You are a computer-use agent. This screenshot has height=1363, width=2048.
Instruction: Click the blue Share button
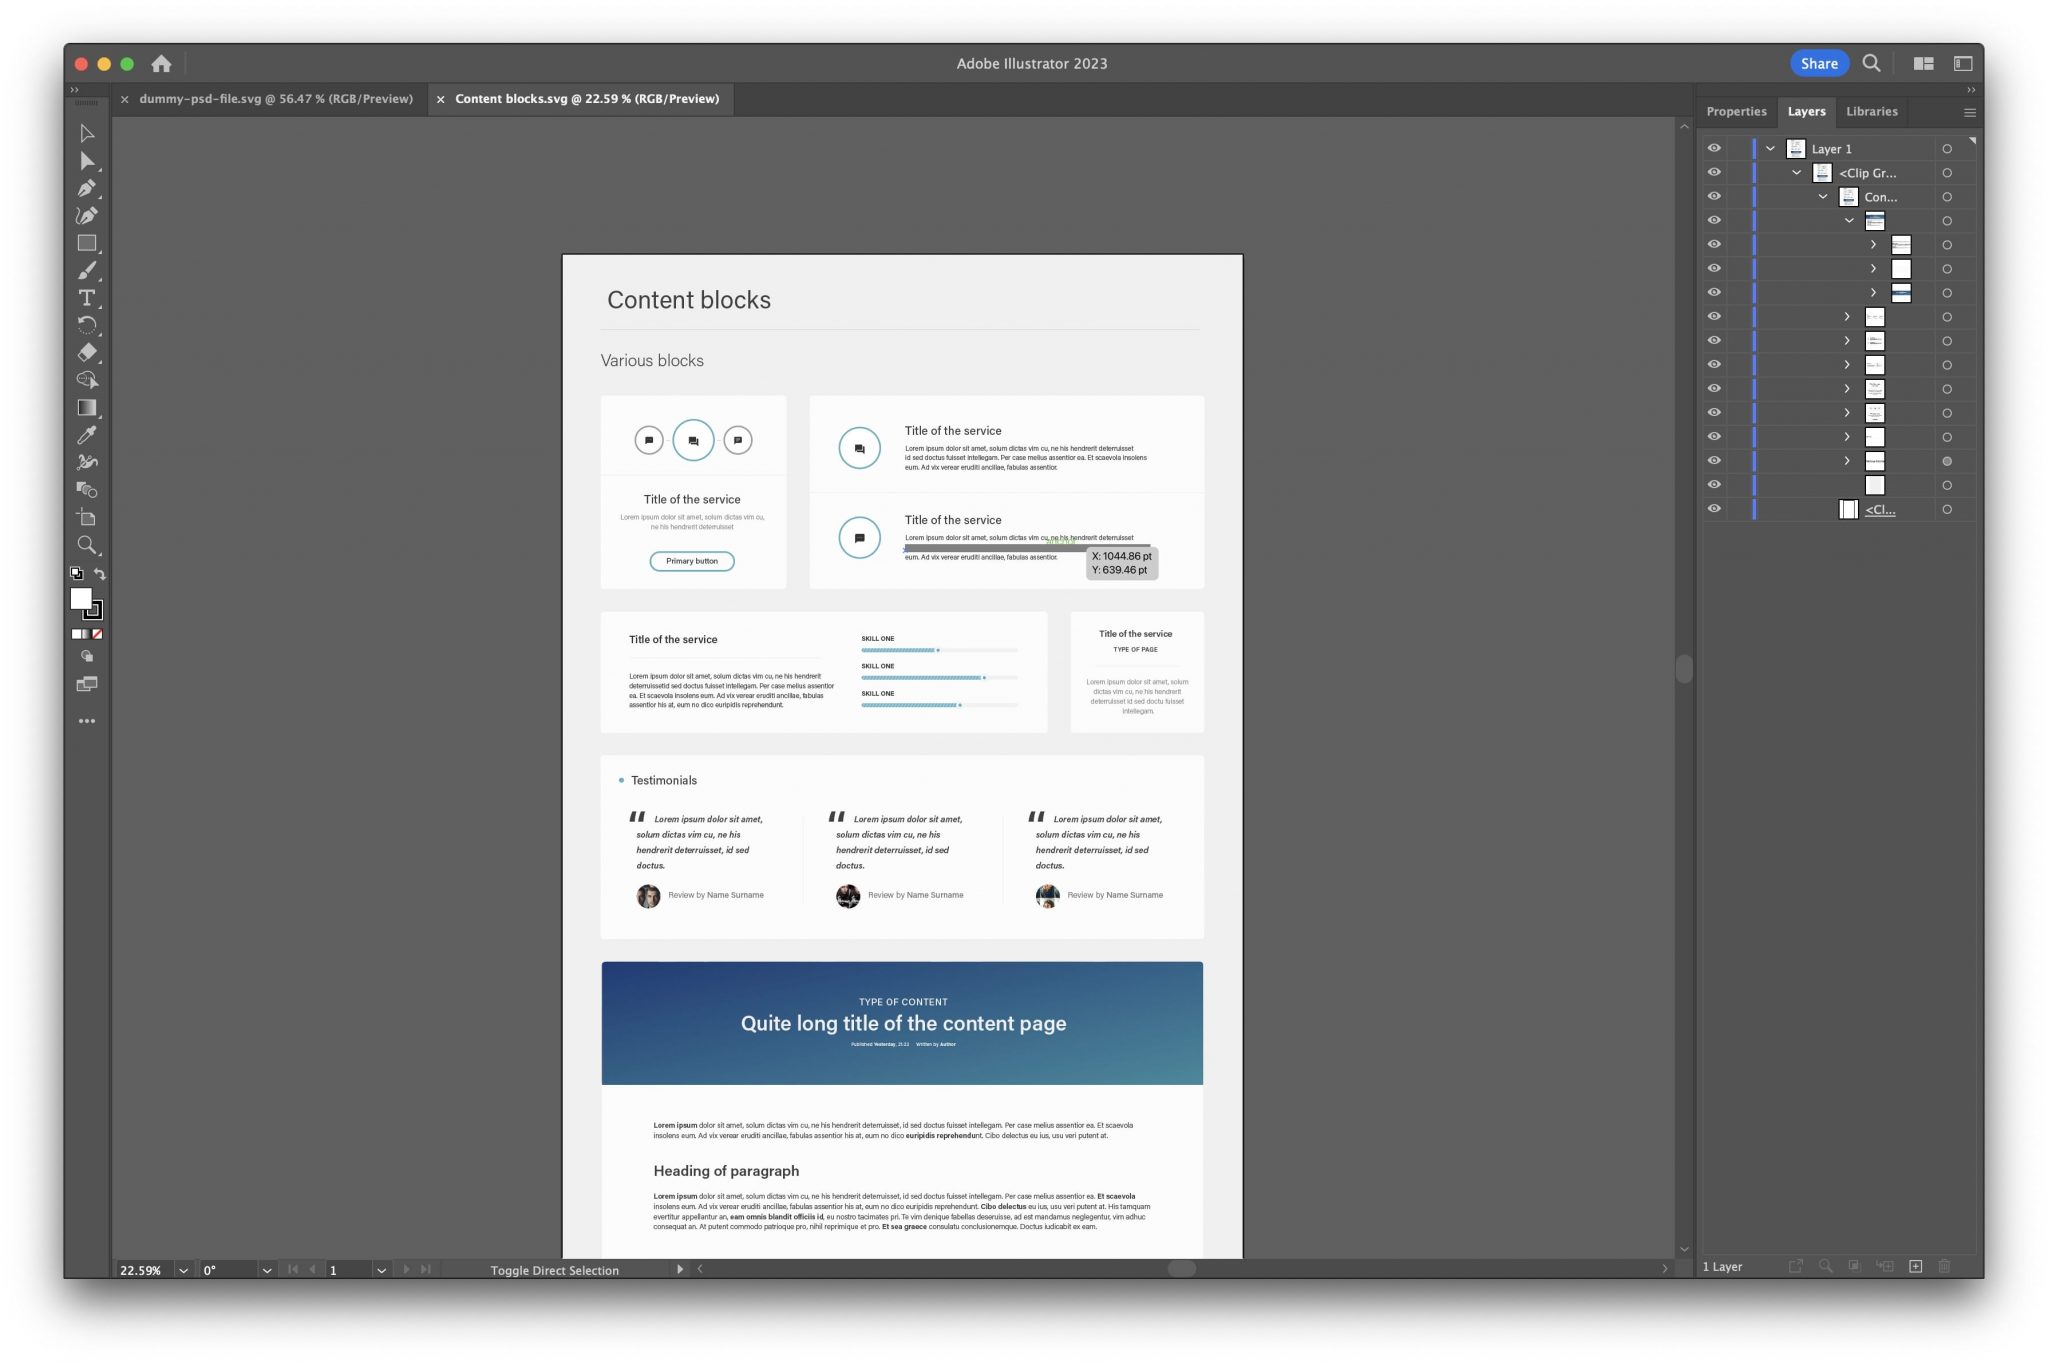[x=1820, y=63]
